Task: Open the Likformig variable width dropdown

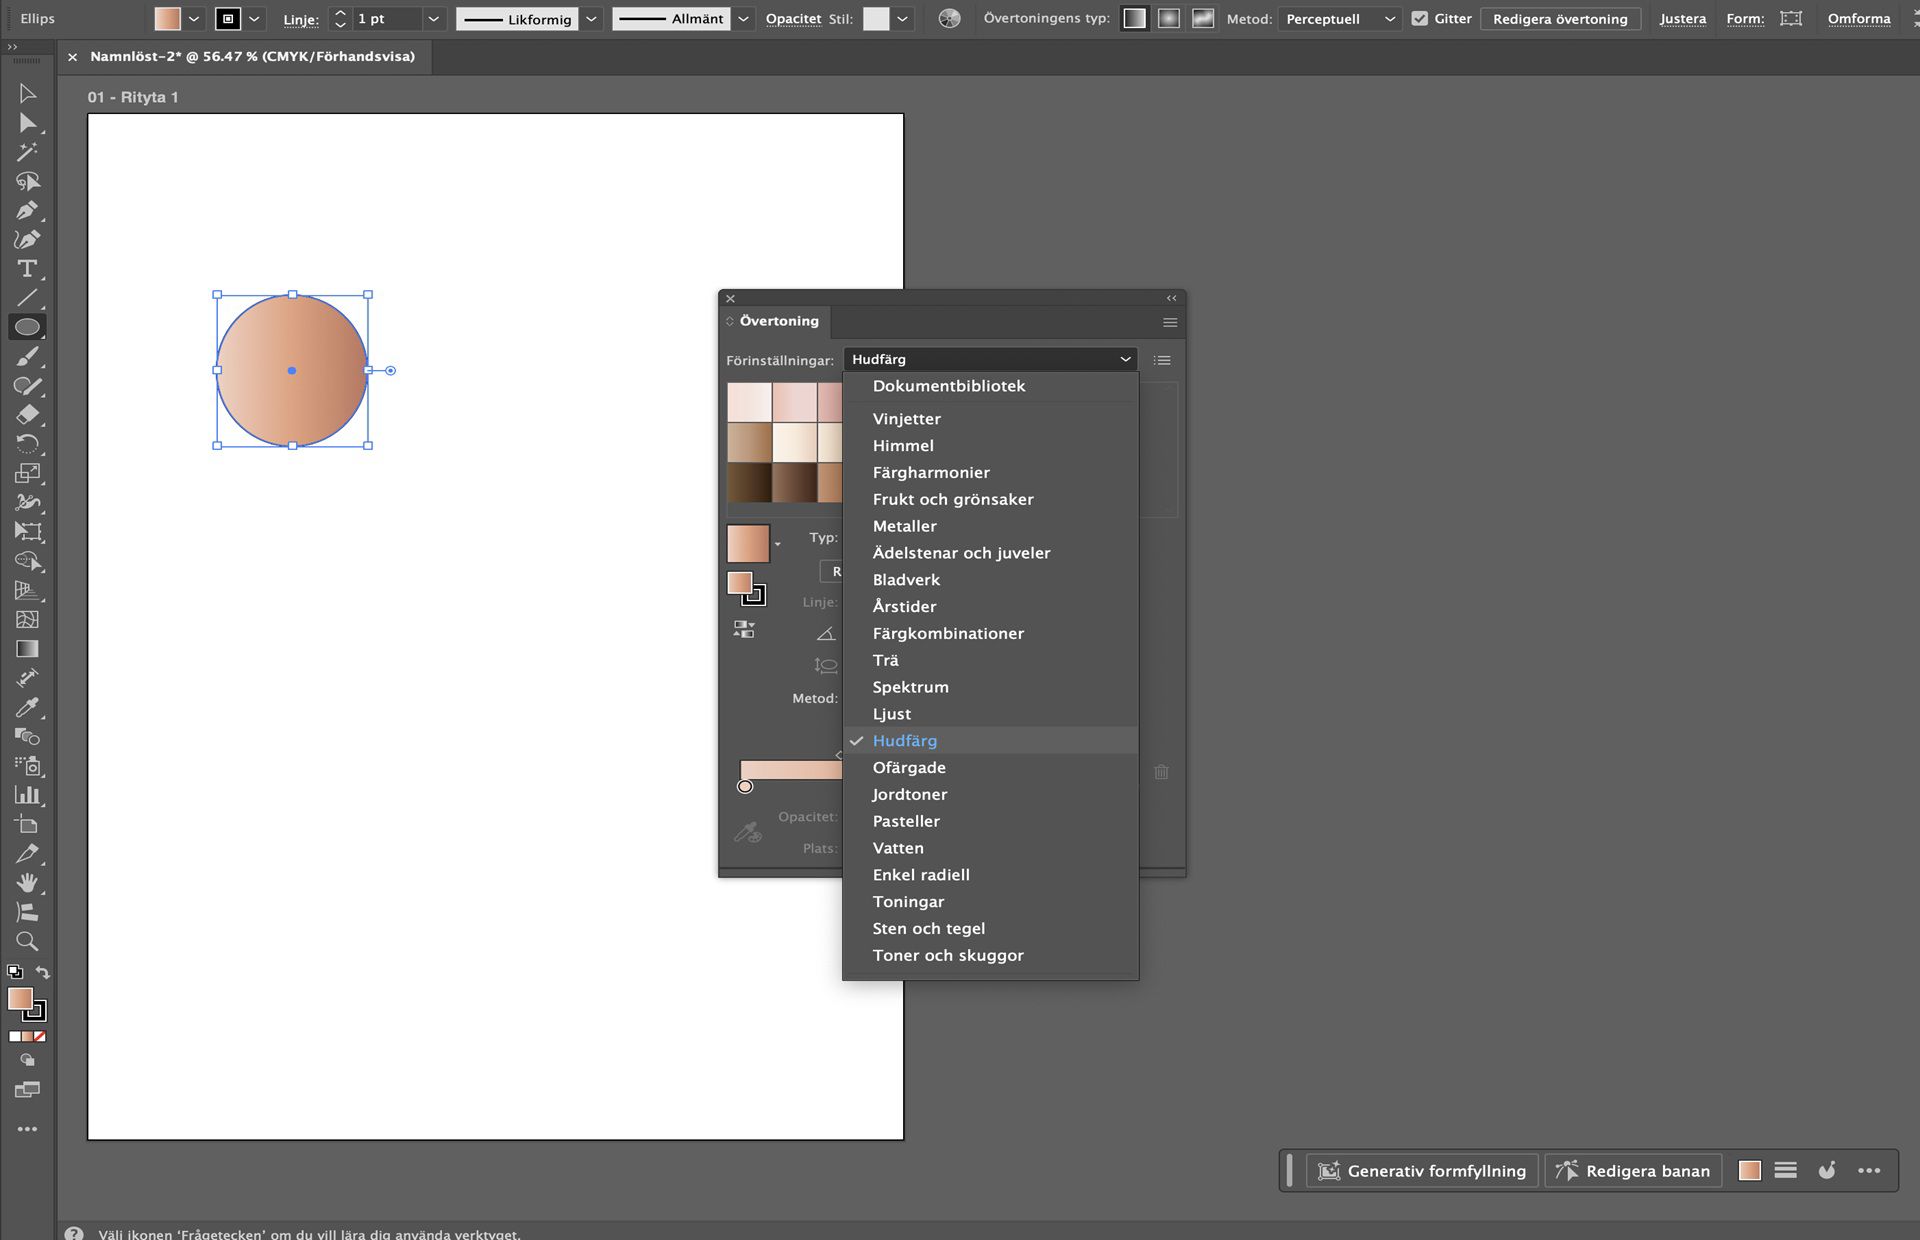Action: [x=590, y=18]
